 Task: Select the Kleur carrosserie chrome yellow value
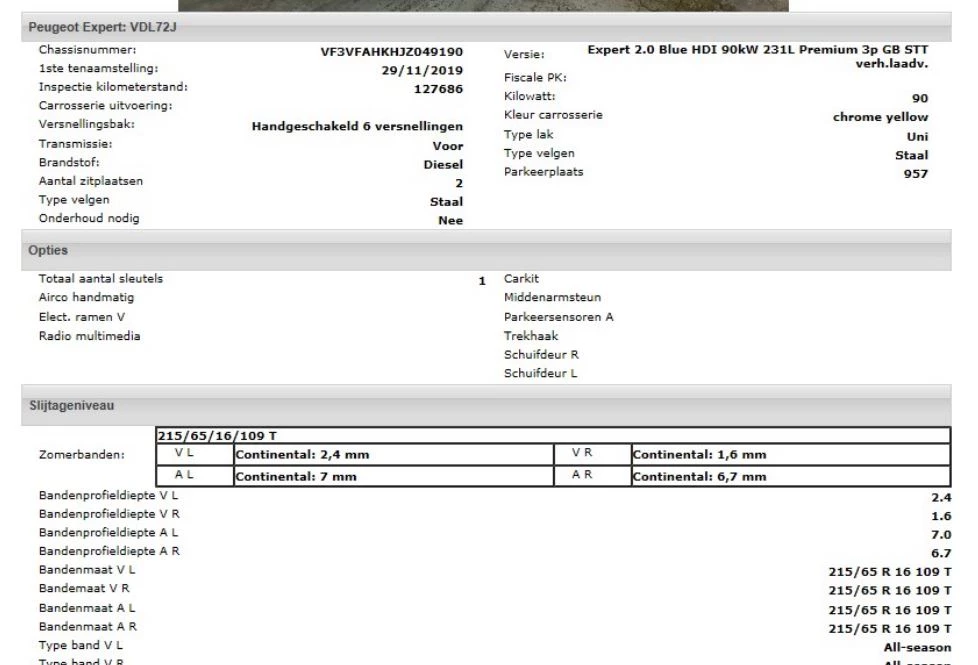pyautogui.click(x=880, y=116)
